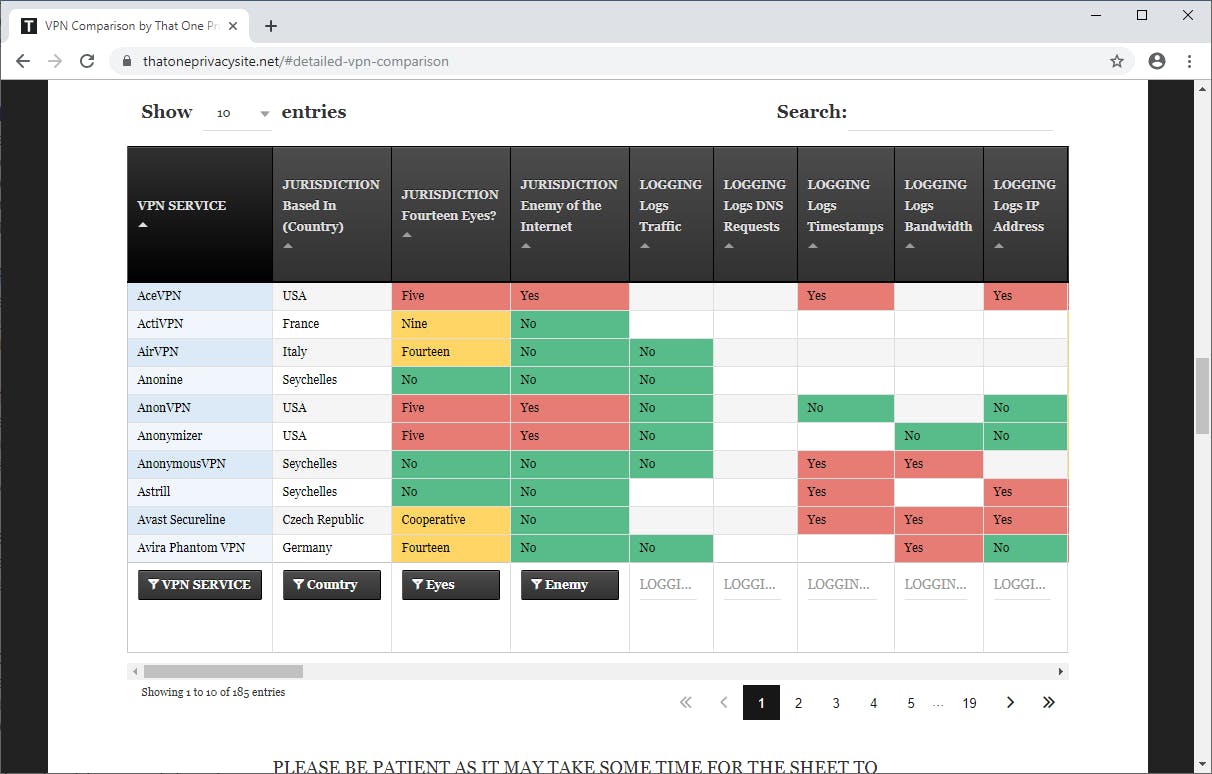Open the Country filter dropdown

pyautogui.click(x=332, y=585)
